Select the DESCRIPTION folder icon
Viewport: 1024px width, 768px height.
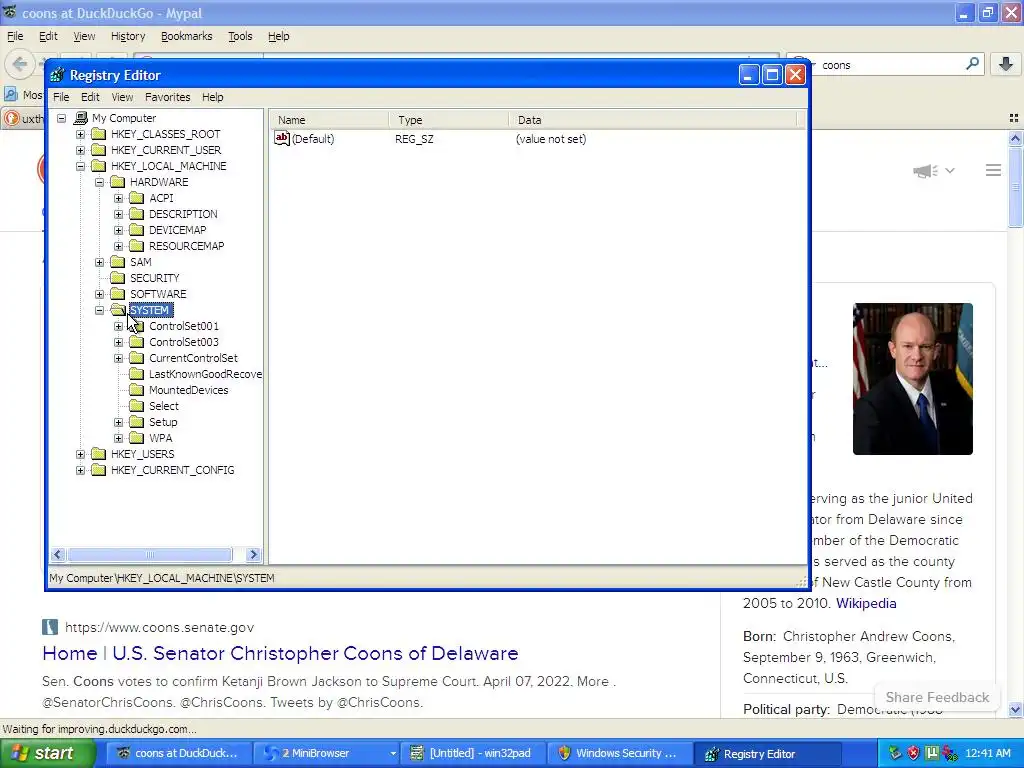click(136, 214)
